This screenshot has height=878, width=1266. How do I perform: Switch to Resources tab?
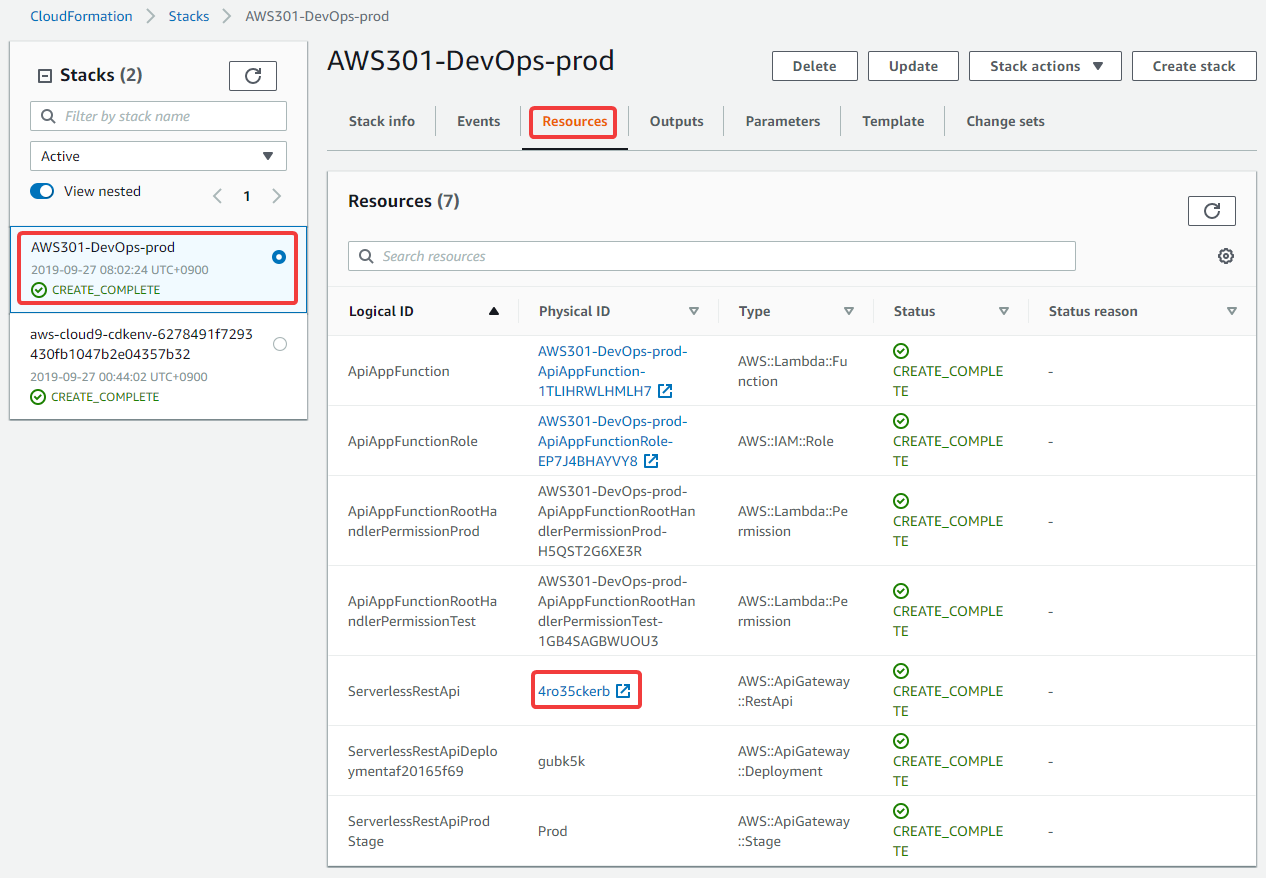[575, 121]
